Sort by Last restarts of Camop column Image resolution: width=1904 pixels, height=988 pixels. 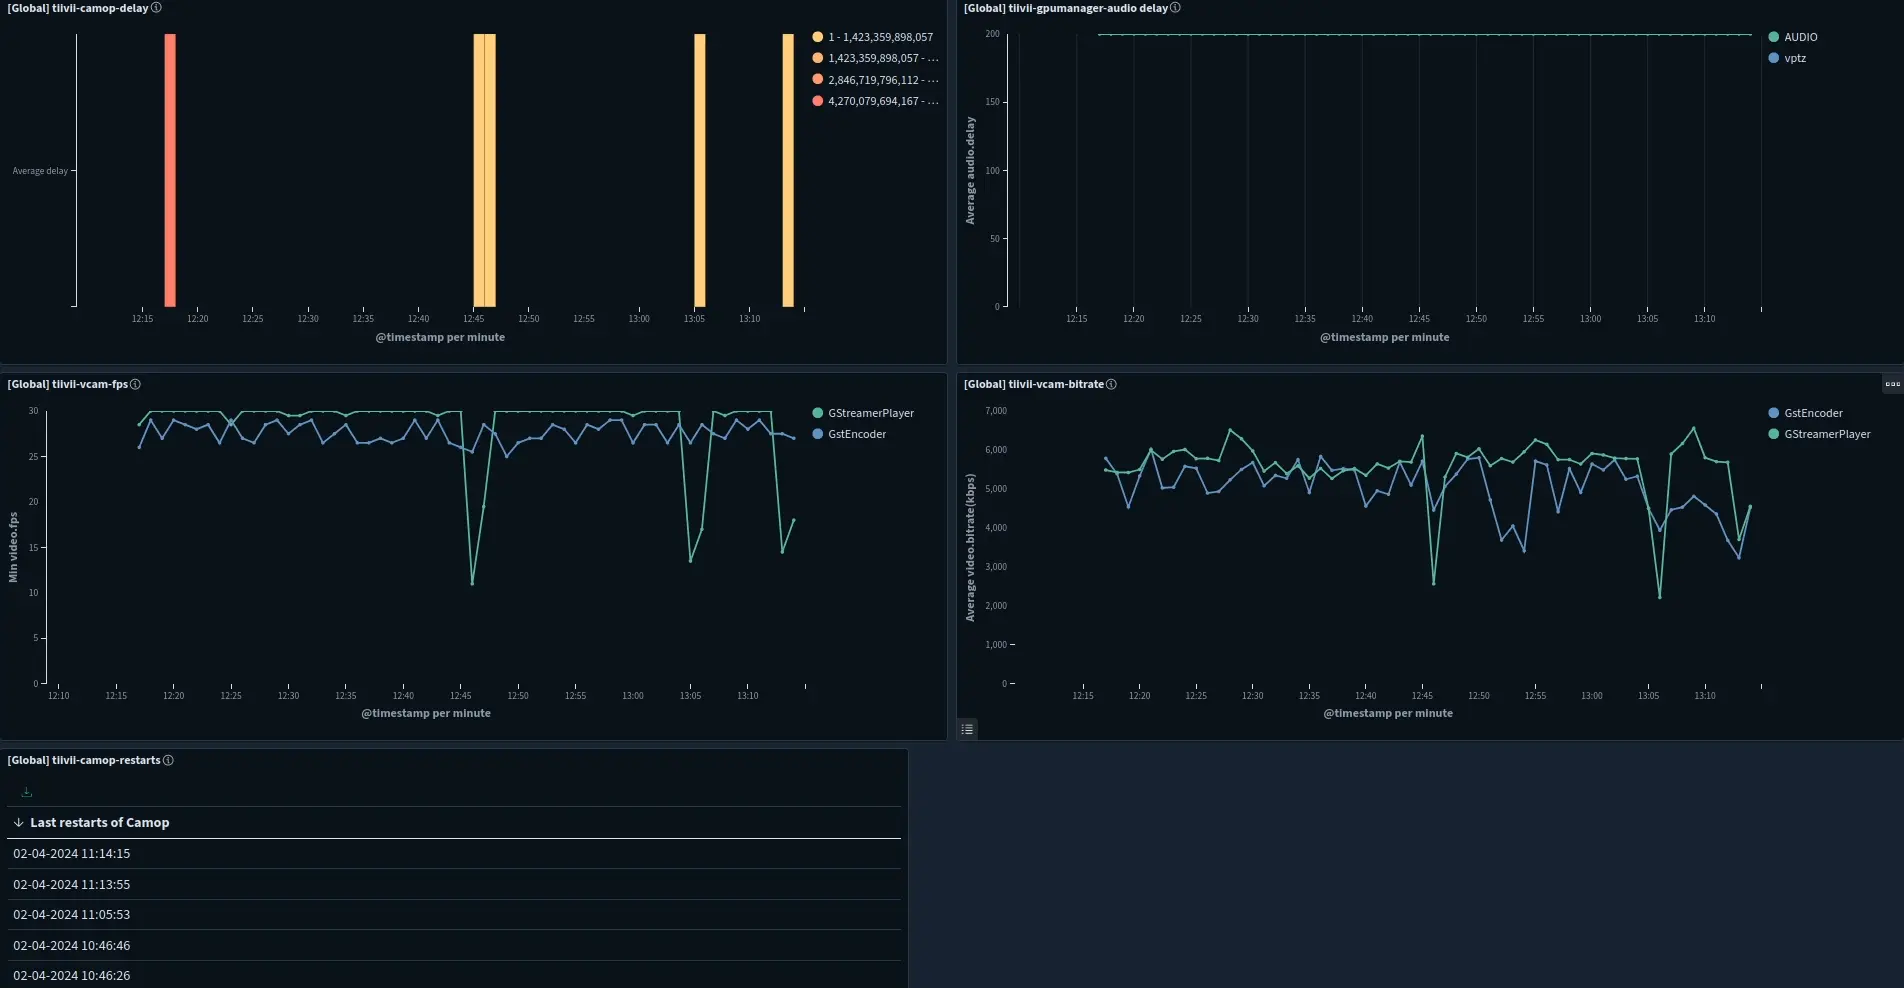click(99, 823)
